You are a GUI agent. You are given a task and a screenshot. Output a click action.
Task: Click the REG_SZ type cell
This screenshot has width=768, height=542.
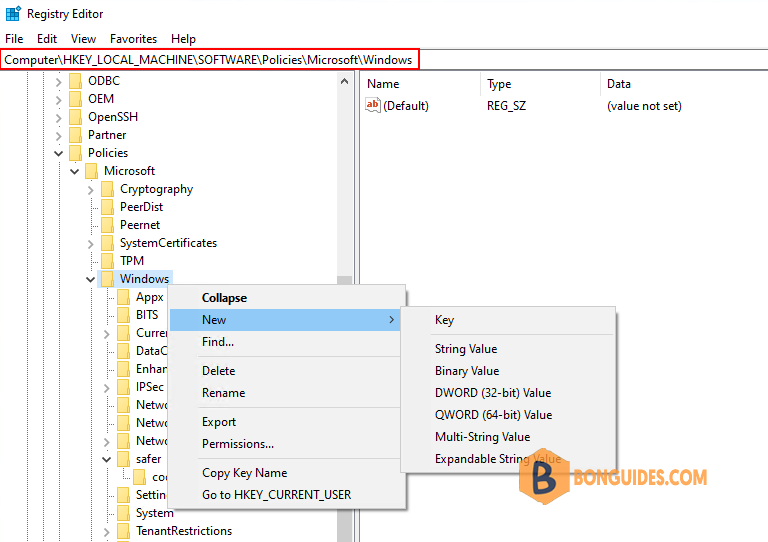(506, 106)
